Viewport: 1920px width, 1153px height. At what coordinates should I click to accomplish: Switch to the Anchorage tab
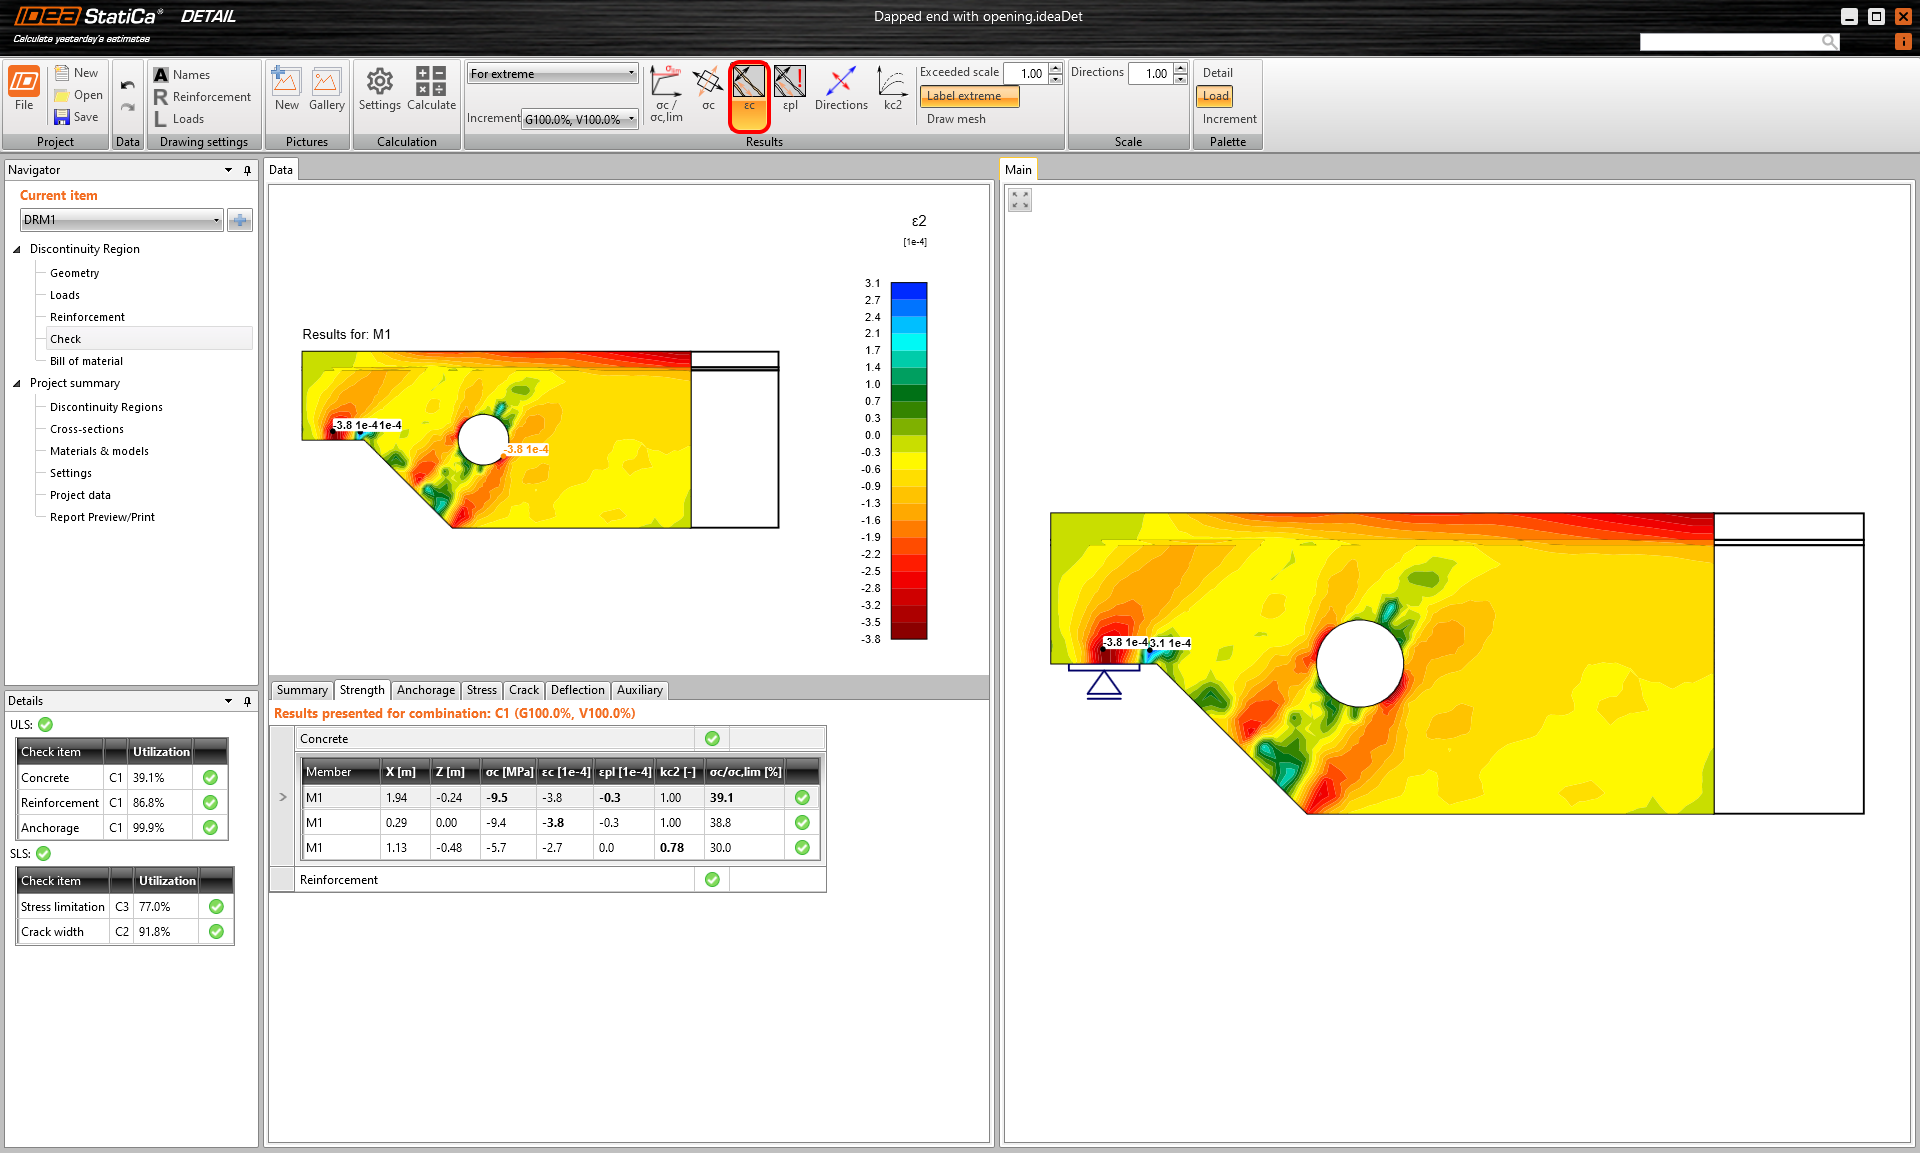point(425,690)
